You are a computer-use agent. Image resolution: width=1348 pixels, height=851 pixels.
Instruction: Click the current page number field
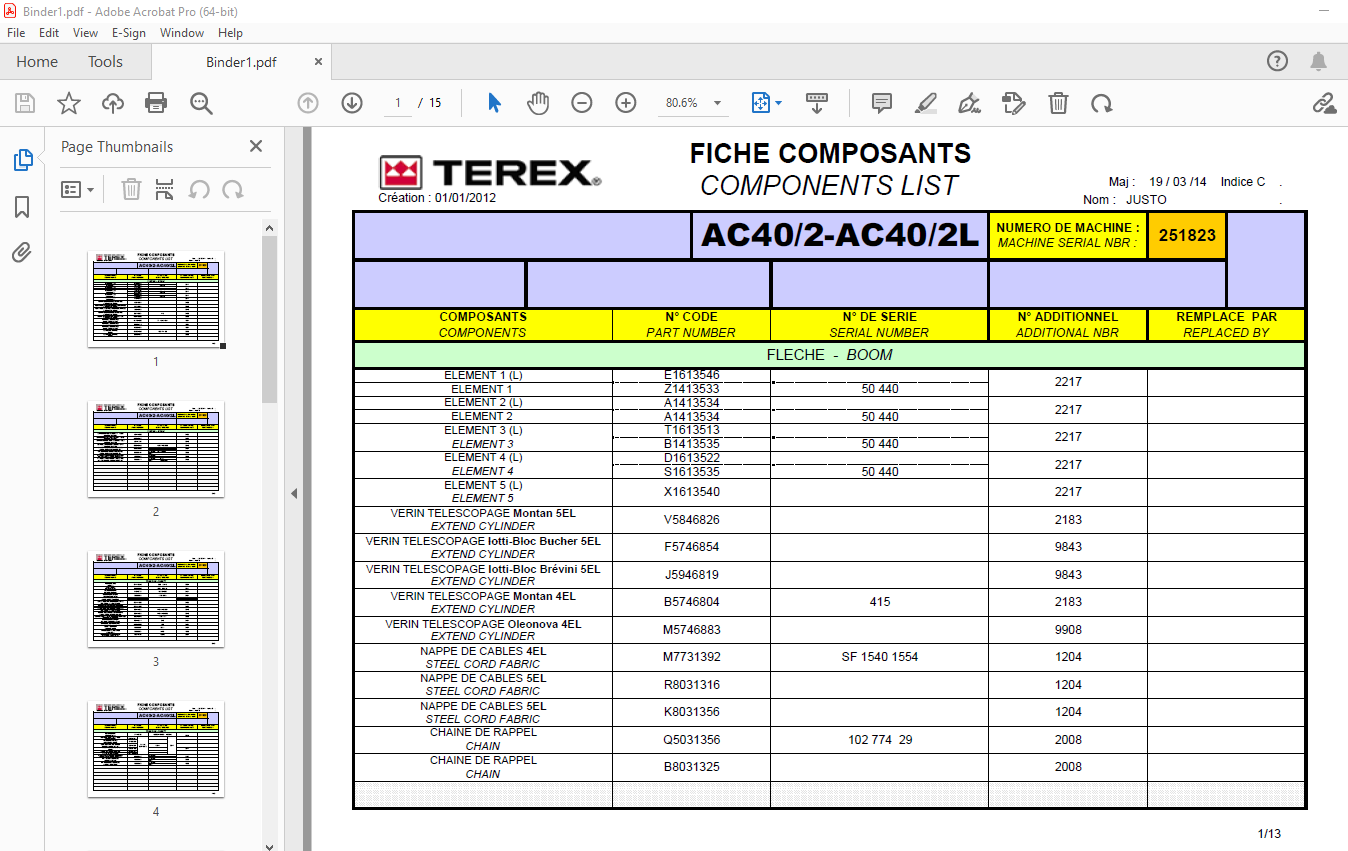coord(398,103)
